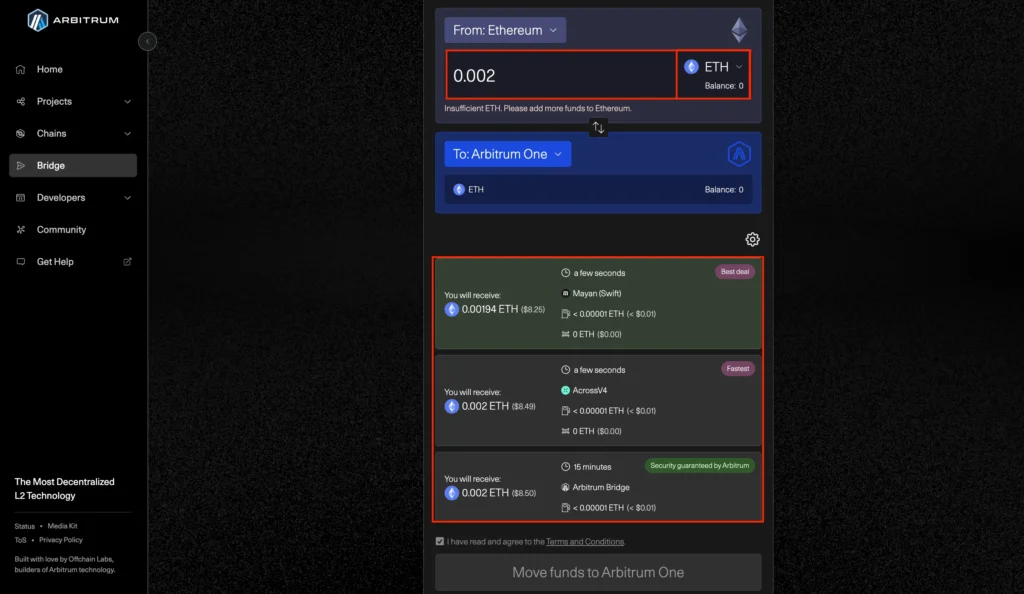This screenshot has width=1024, height=594.
Task: Click the Chains icon in the sidebar
Action: pos(21,133)
